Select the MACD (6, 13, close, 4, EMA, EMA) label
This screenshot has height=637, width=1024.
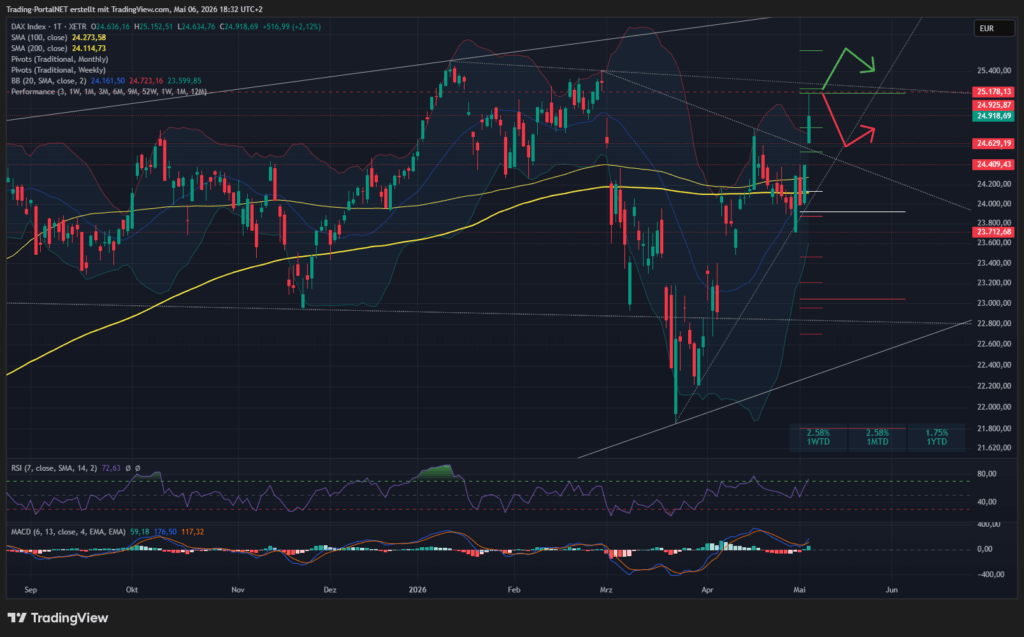68,532
